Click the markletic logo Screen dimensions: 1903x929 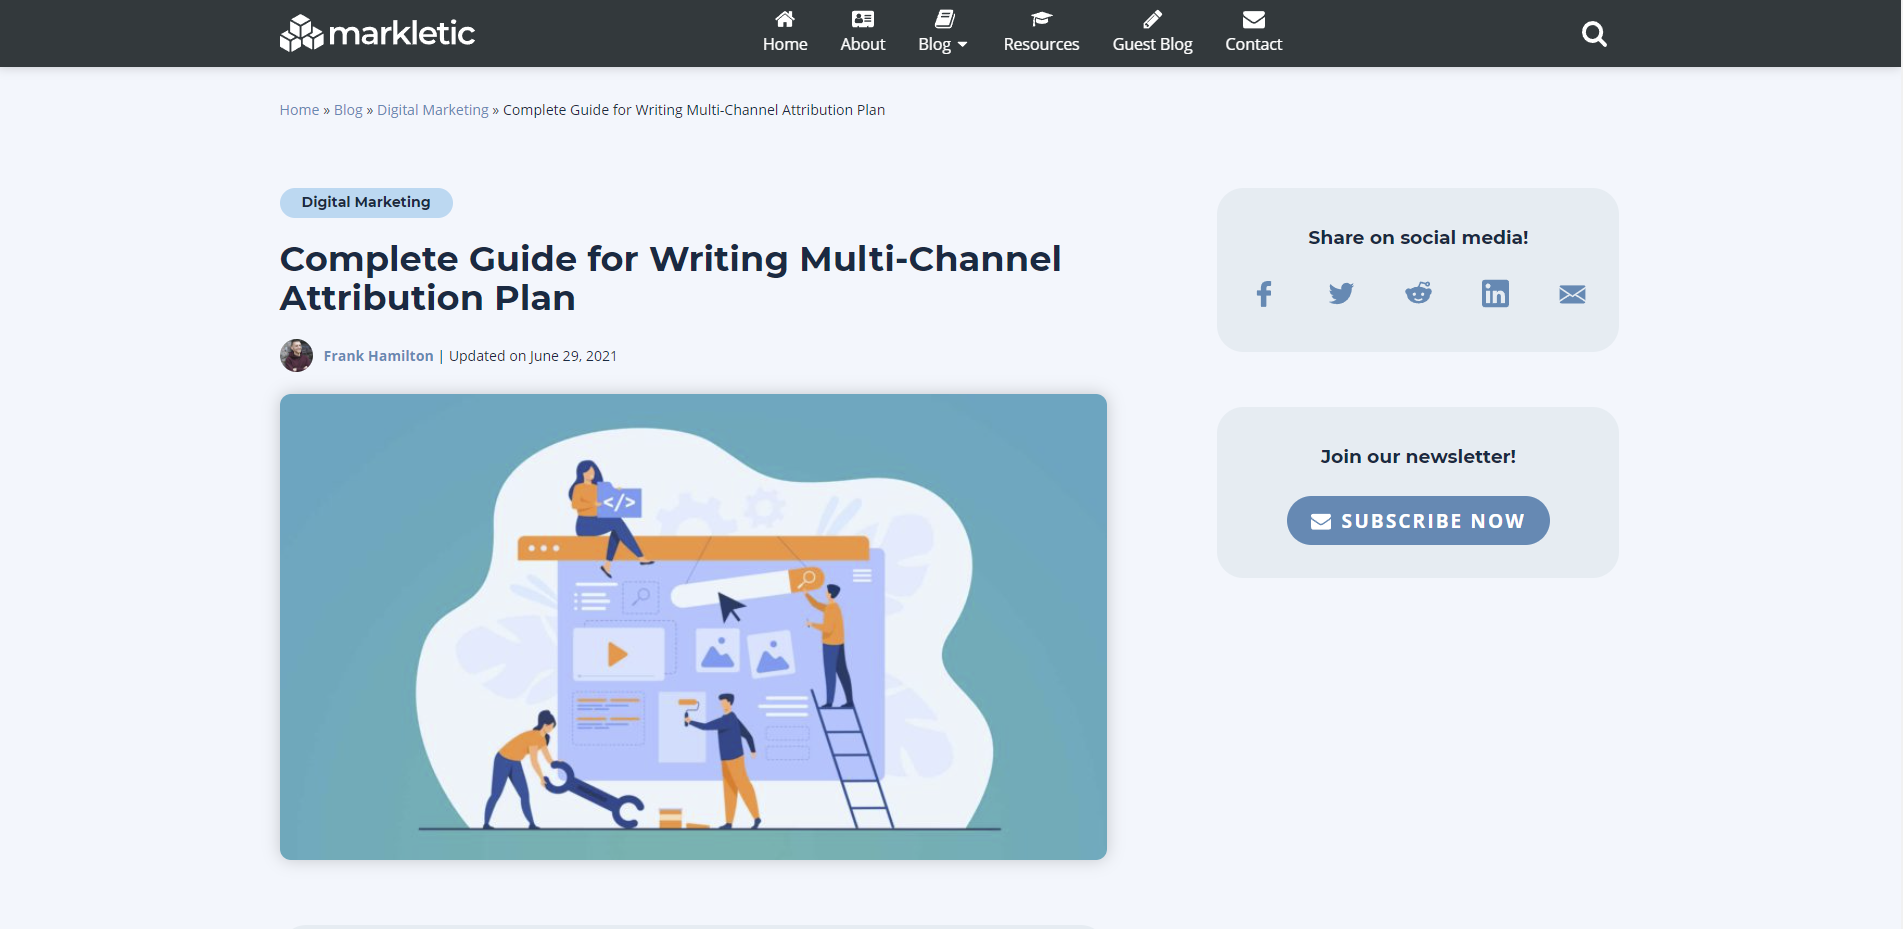click(377, 33)
